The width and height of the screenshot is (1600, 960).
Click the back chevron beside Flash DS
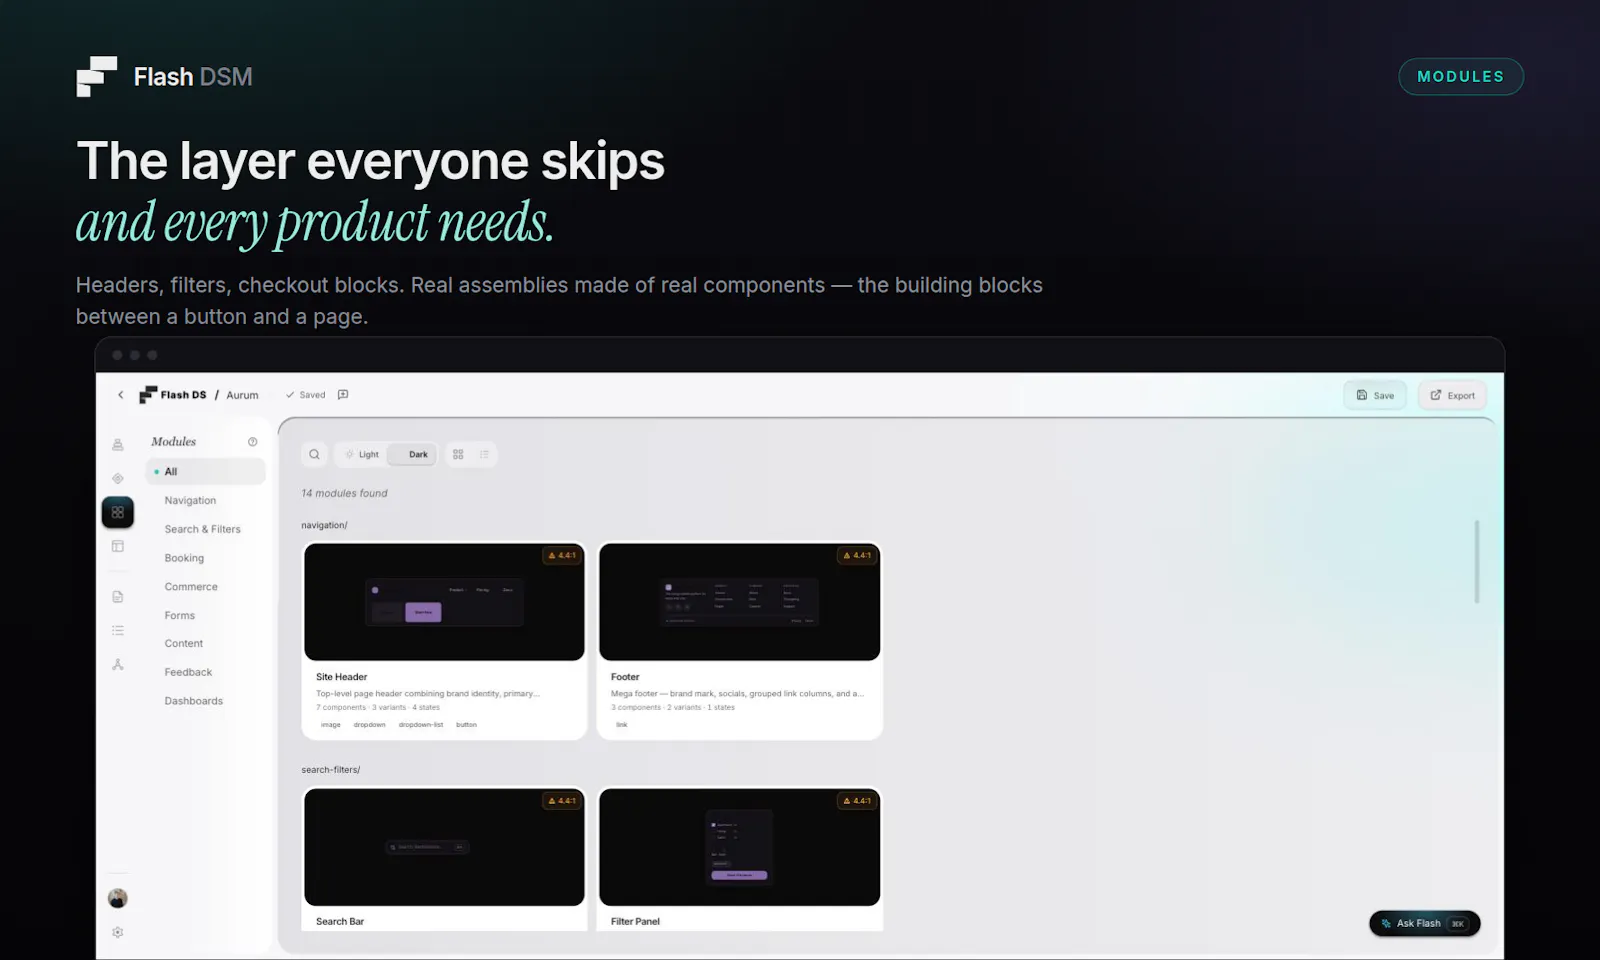tap(121, 395)
